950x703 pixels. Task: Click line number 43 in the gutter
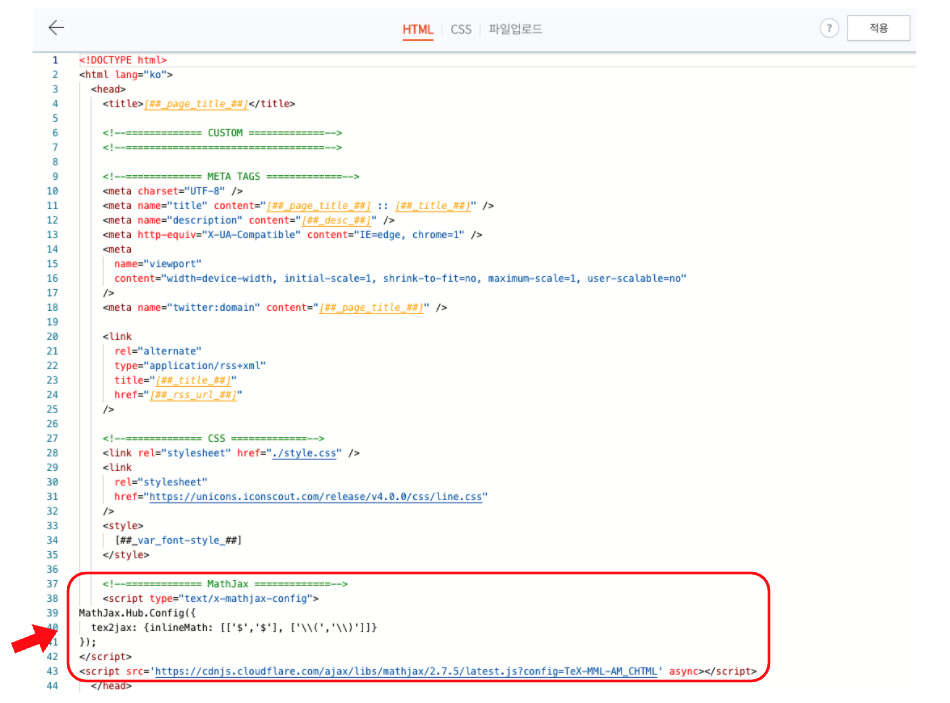pyautogui.click(x=53, y=671)
